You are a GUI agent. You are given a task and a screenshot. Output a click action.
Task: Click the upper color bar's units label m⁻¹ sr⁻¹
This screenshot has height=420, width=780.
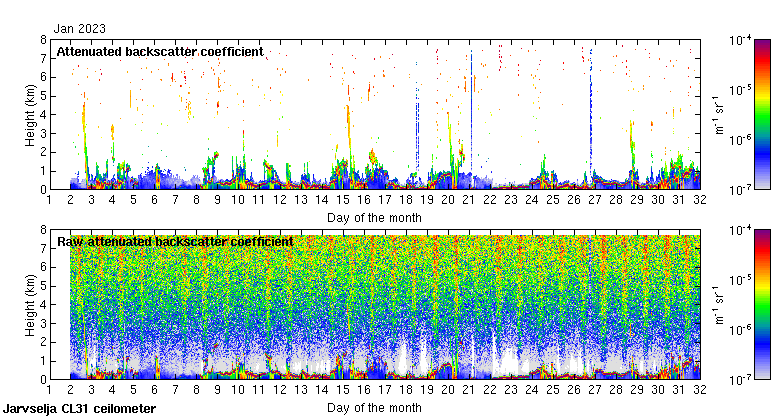[x=719, y=115]
